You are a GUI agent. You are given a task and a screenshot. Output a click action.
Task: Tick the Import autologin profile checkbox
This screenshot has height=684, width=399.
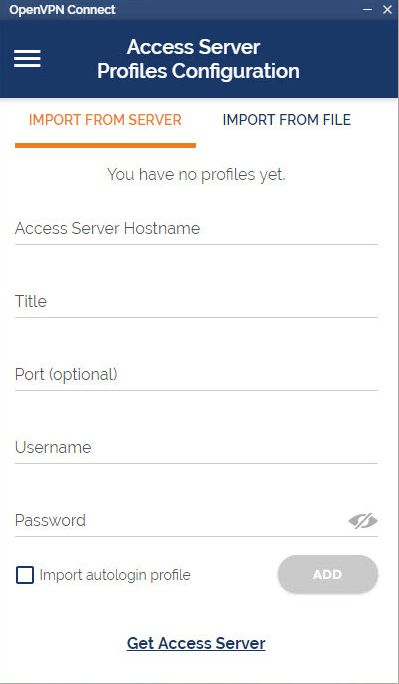(x=25, y=575)
